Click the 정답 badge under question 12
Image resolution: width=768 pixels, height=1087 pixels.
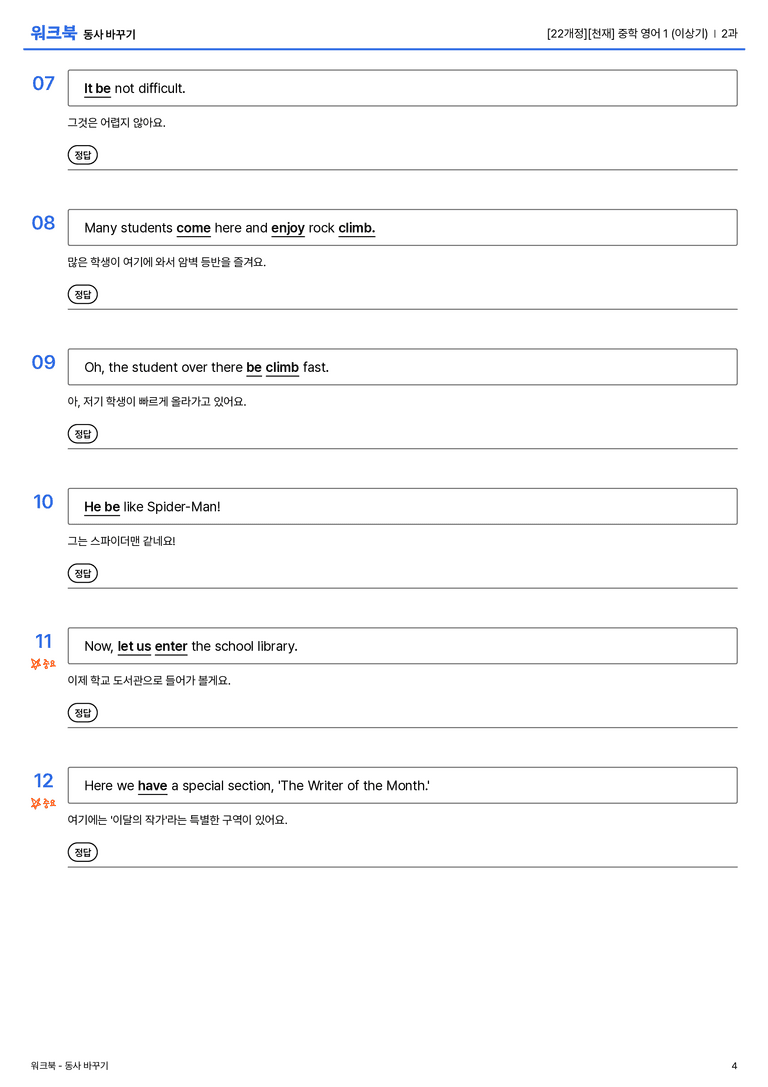tap(82, 851)
